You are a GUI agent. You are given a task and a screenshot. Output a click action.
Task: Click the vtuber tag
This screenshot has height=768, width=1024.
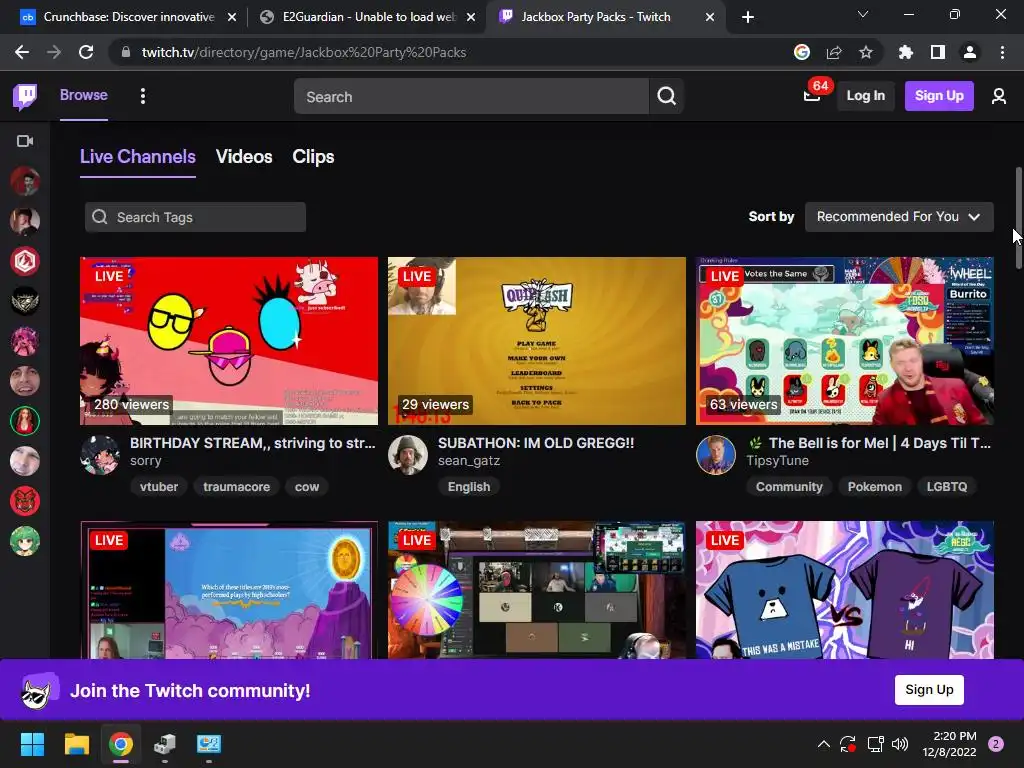(159, 487)
